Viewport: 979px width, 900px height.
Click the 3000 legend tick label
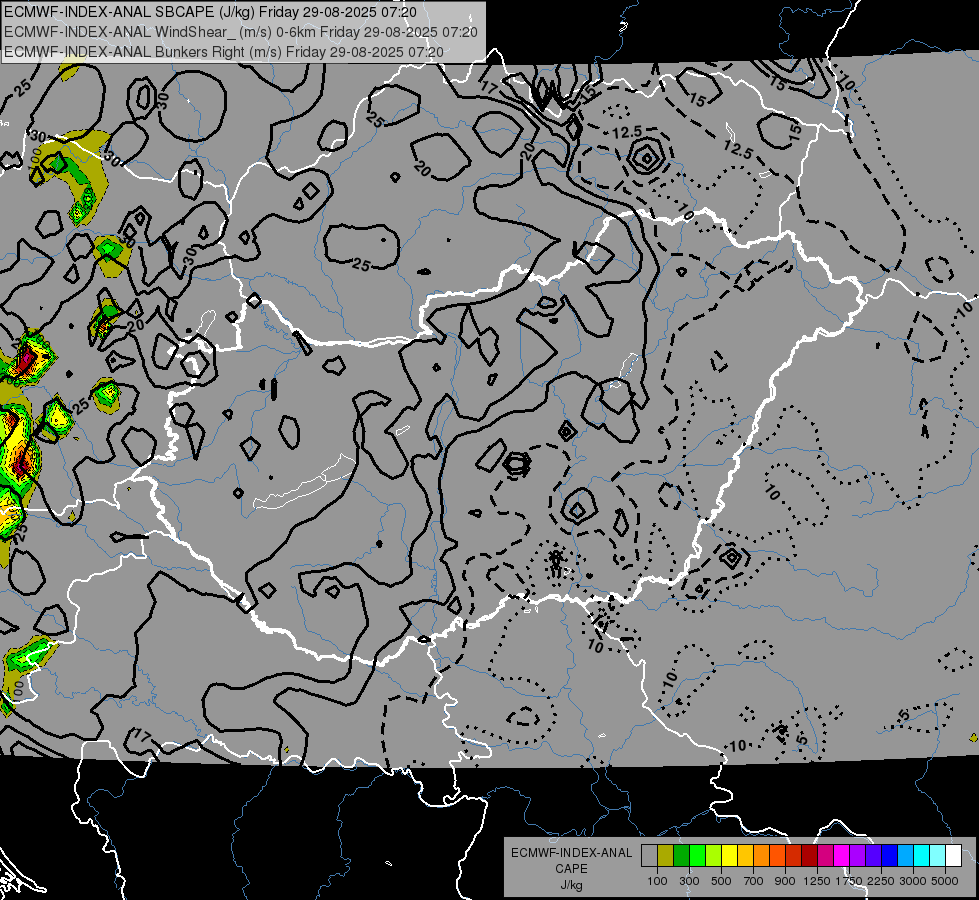click(x=913, y=881)
